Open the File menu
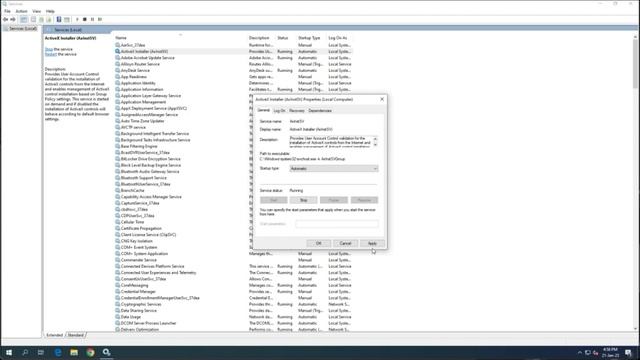 (7, 11)
